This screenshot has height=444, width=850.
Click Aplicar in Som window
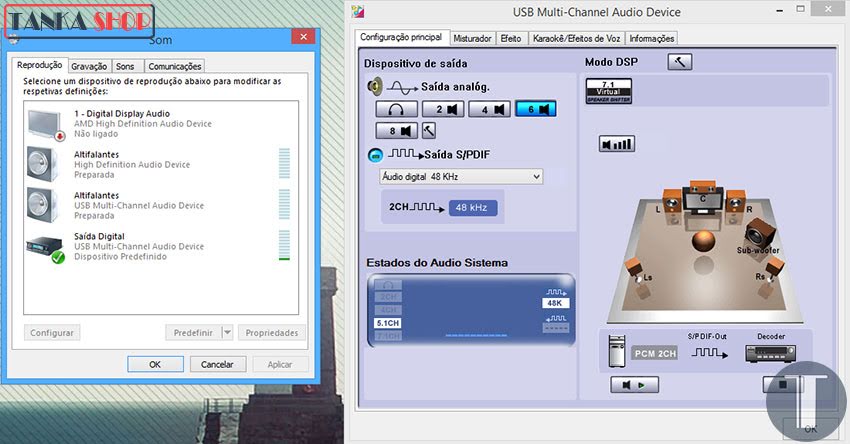coord(280,364)
